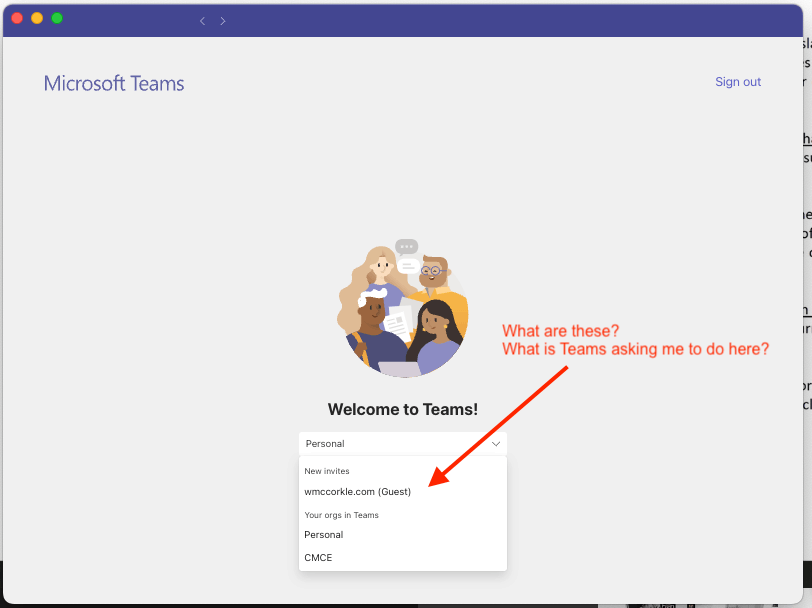Click the 'Your orgs in Teams' label
Screen dimensions: 812x608
pos(341,515)
